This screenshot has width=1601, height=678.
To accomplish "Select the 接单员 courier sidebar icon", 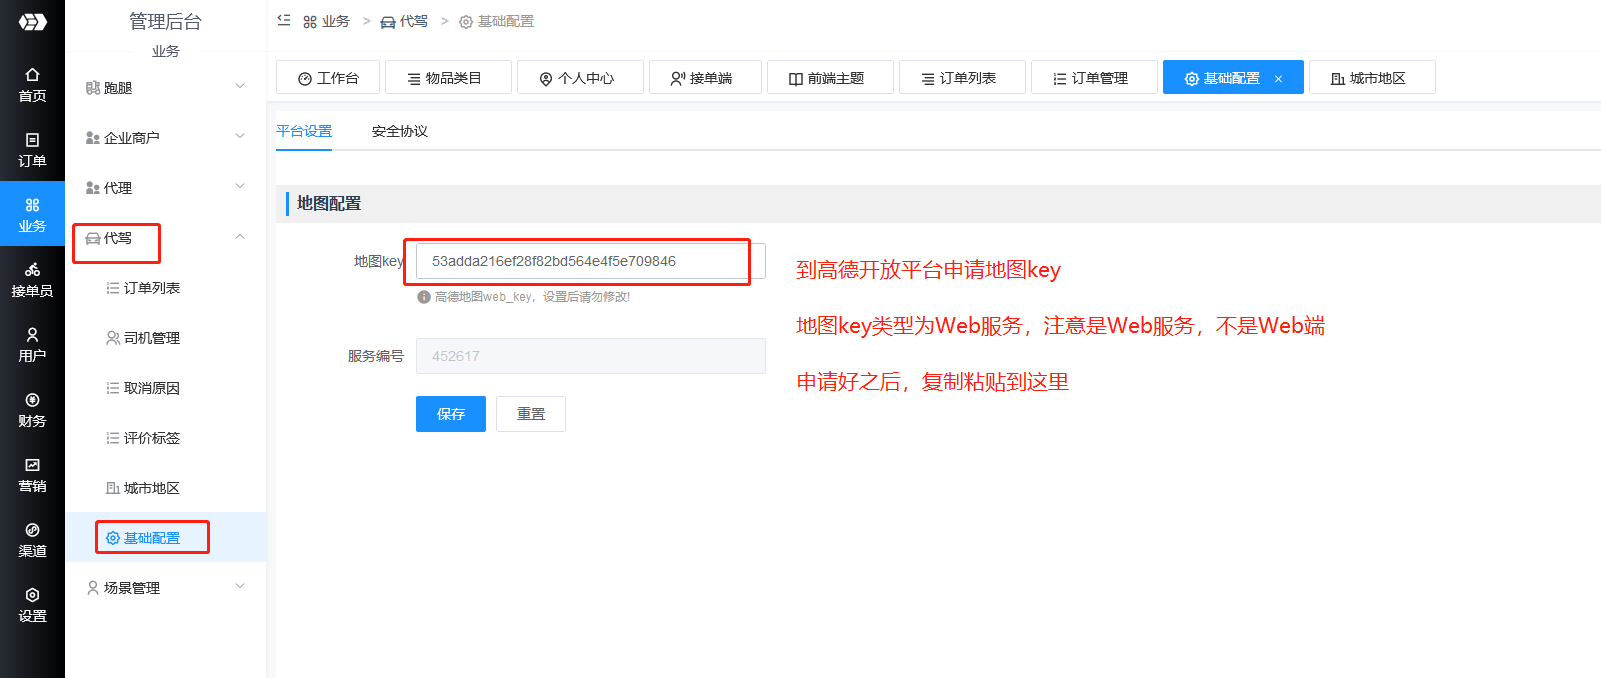I will [32, 280].
